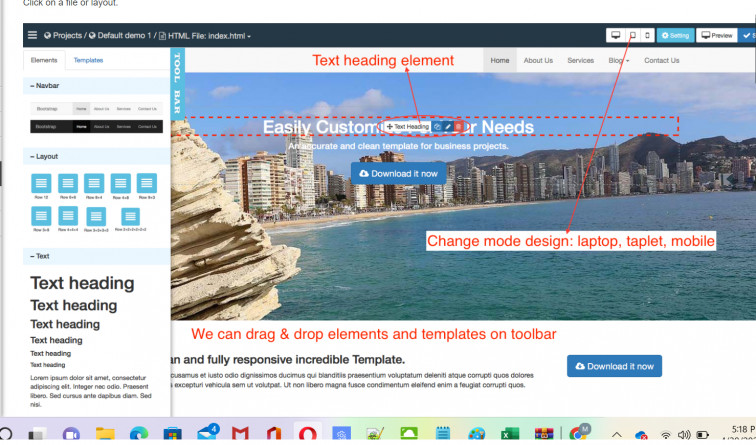Click the pencil edit icon on Text Heading
Screen dimensions: 756x445
pyautogui.click(x=448, y=126)
